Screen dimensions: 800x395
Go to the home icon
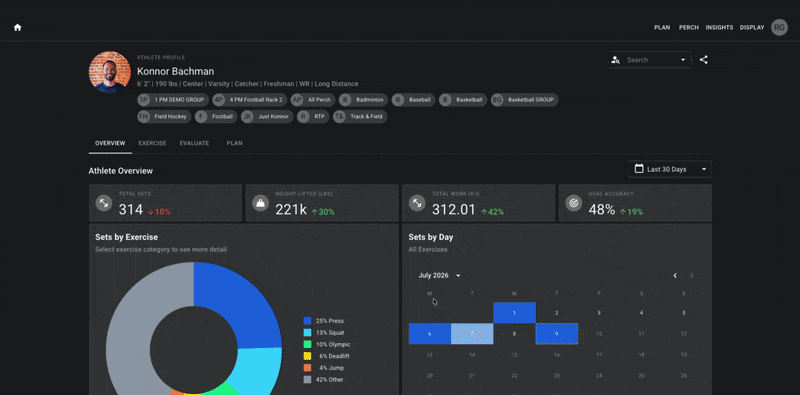tap(18, 28)
